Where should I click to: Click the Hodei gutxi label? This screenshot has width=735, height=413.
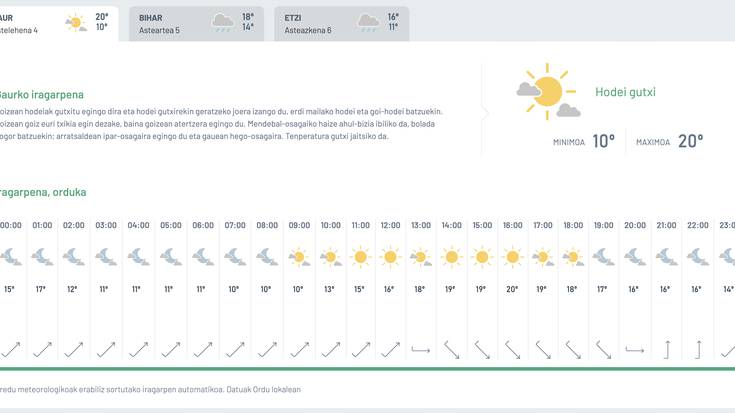coord(625,92)
